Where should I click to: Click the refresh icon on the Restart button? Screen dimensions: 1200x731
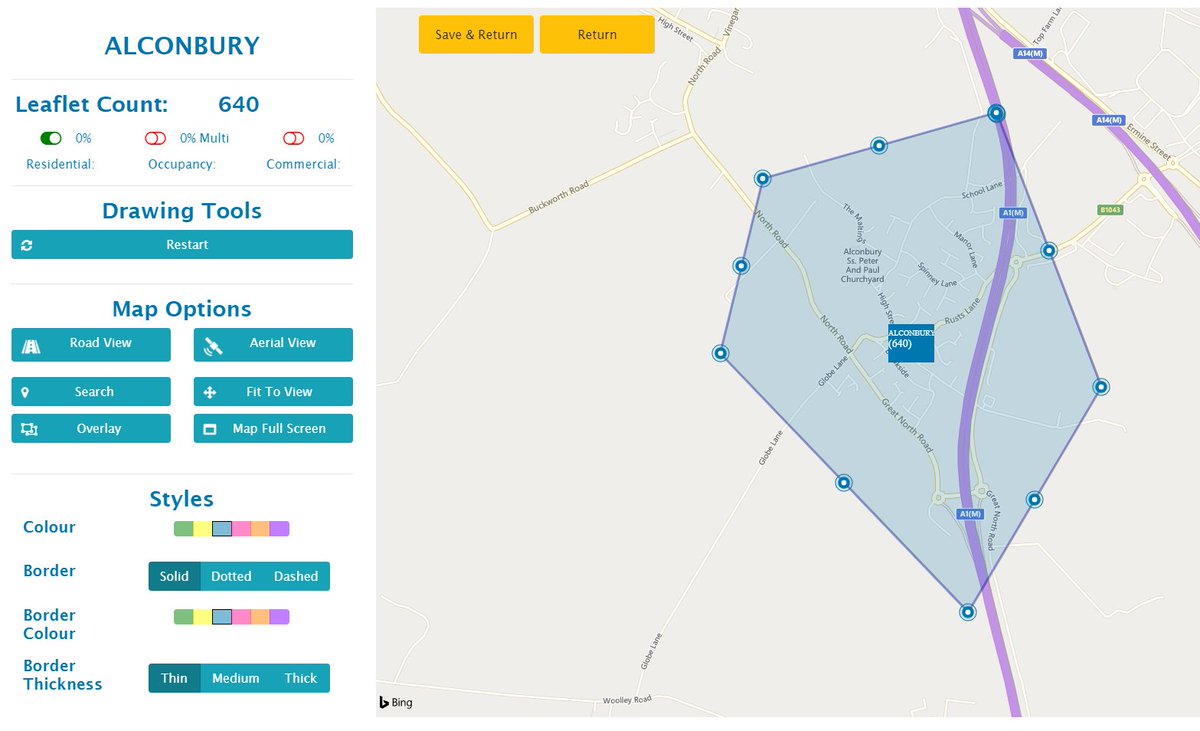tap(27, 244)
